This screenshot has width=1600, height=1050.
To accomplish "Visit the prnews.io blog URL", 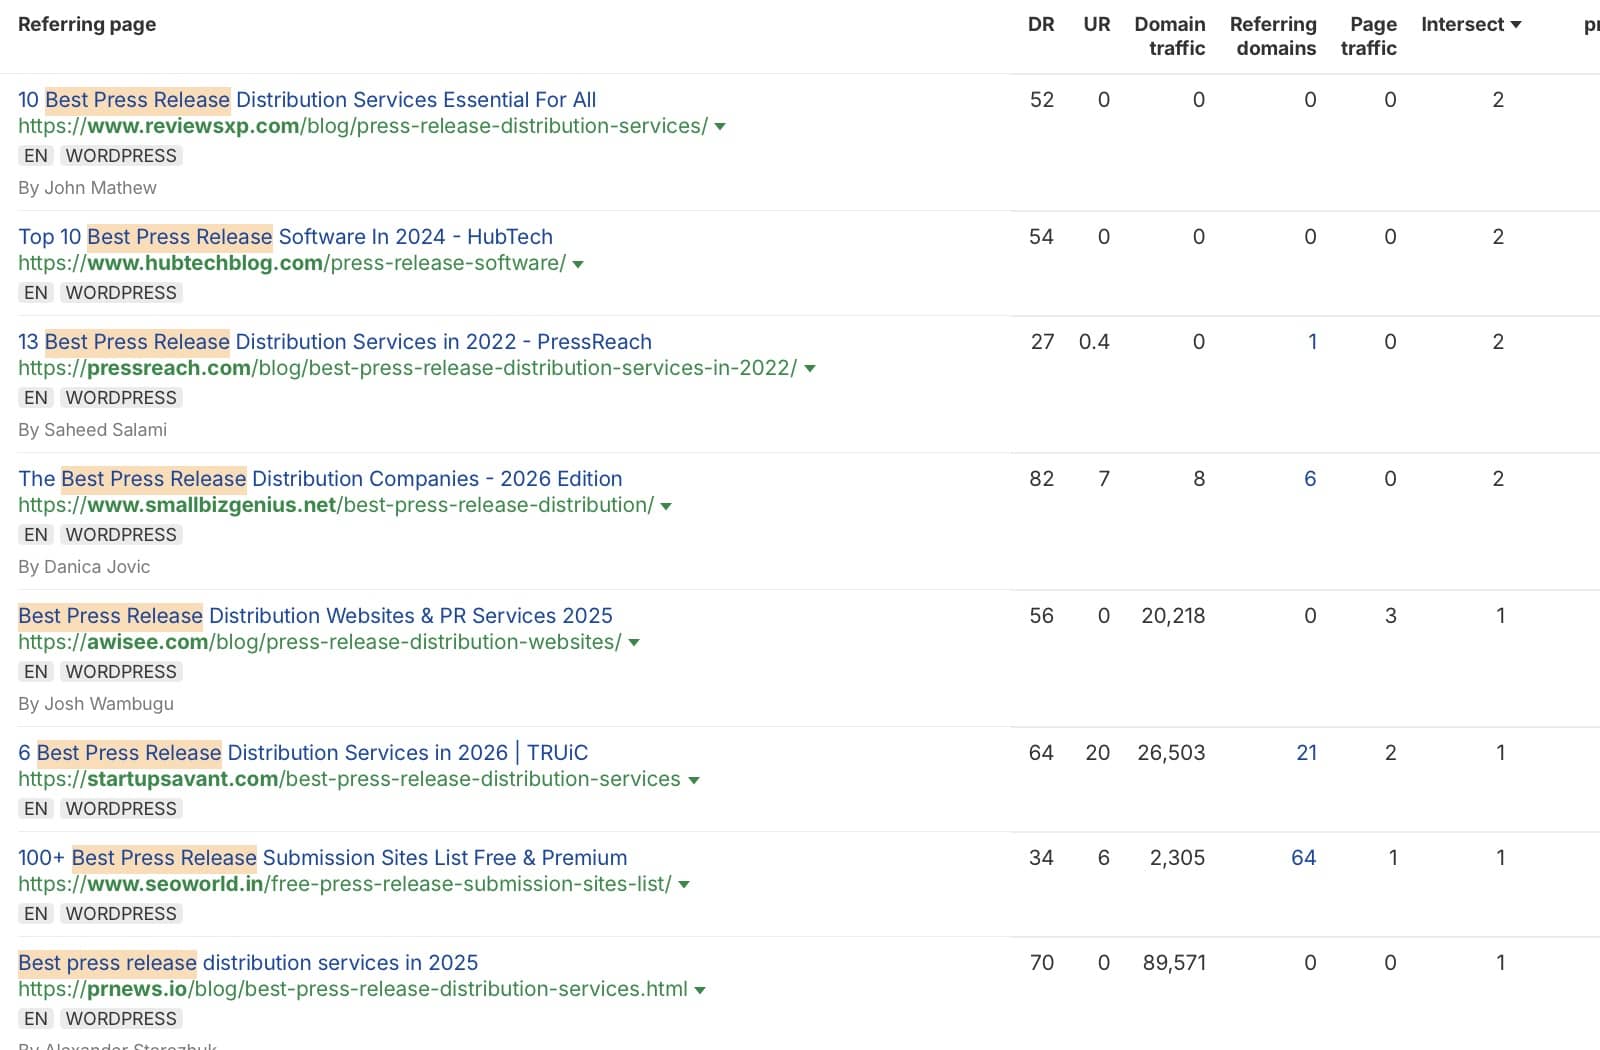I will 353,989.
